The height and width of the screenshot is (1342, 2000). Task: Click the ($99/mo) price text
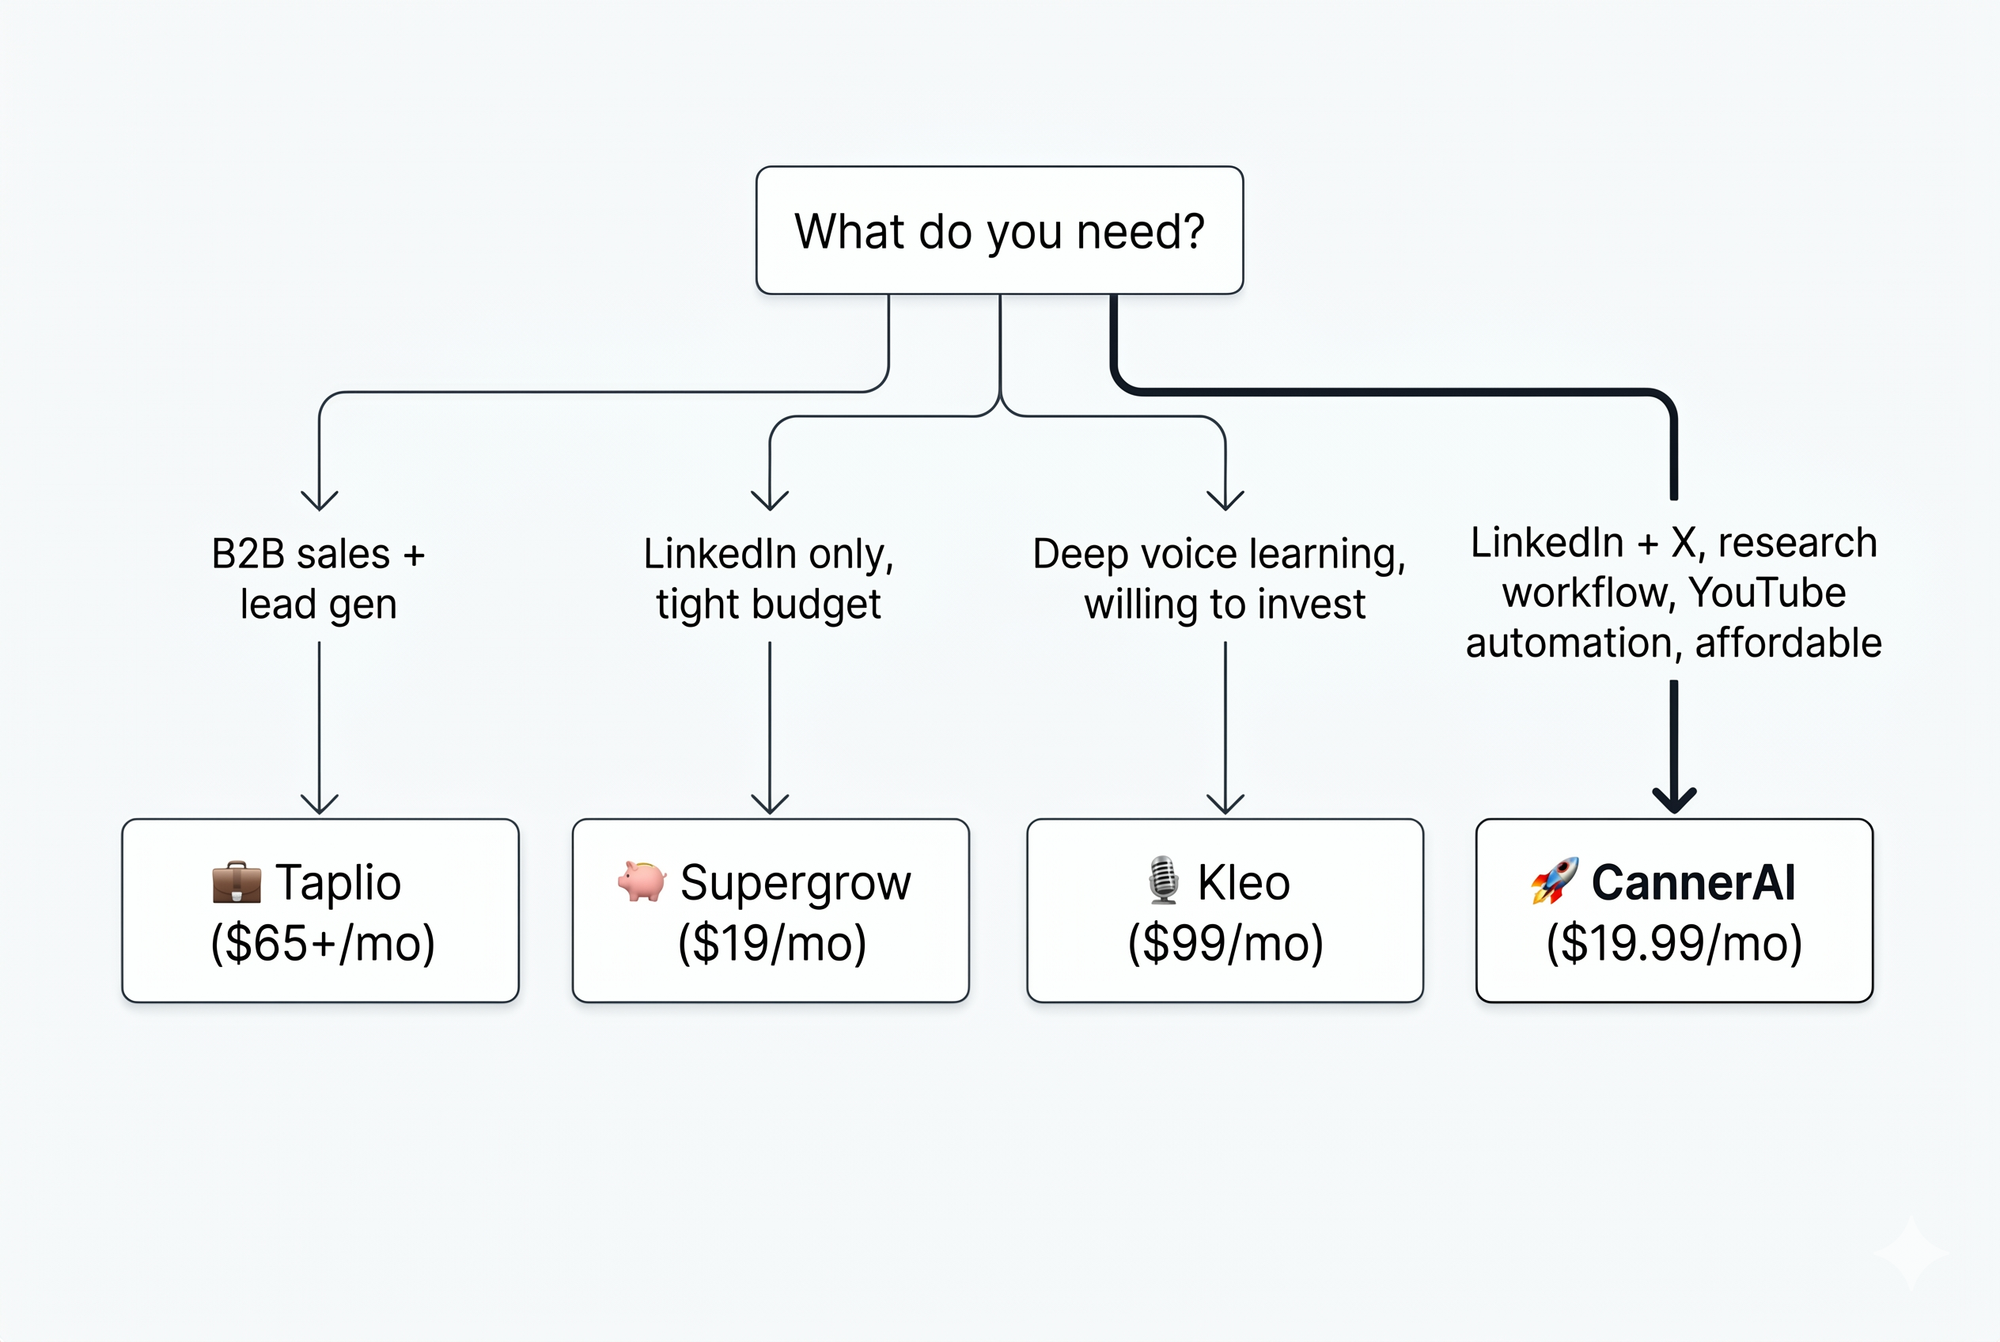coord(1225,943)
